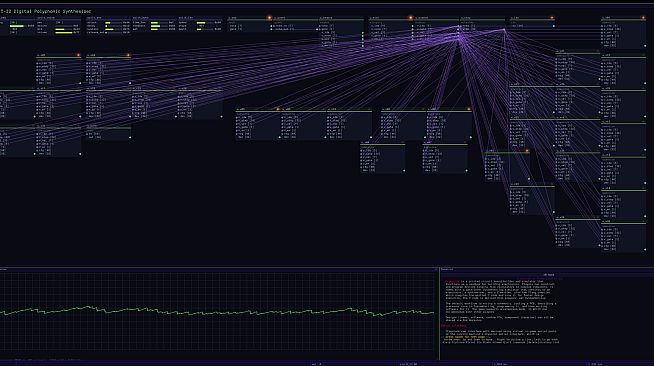Click the only orange indicator in lower-right node cluster
The height and width of the screenshot is (366, 654).
pyautogui.click(x=527, y=151)
